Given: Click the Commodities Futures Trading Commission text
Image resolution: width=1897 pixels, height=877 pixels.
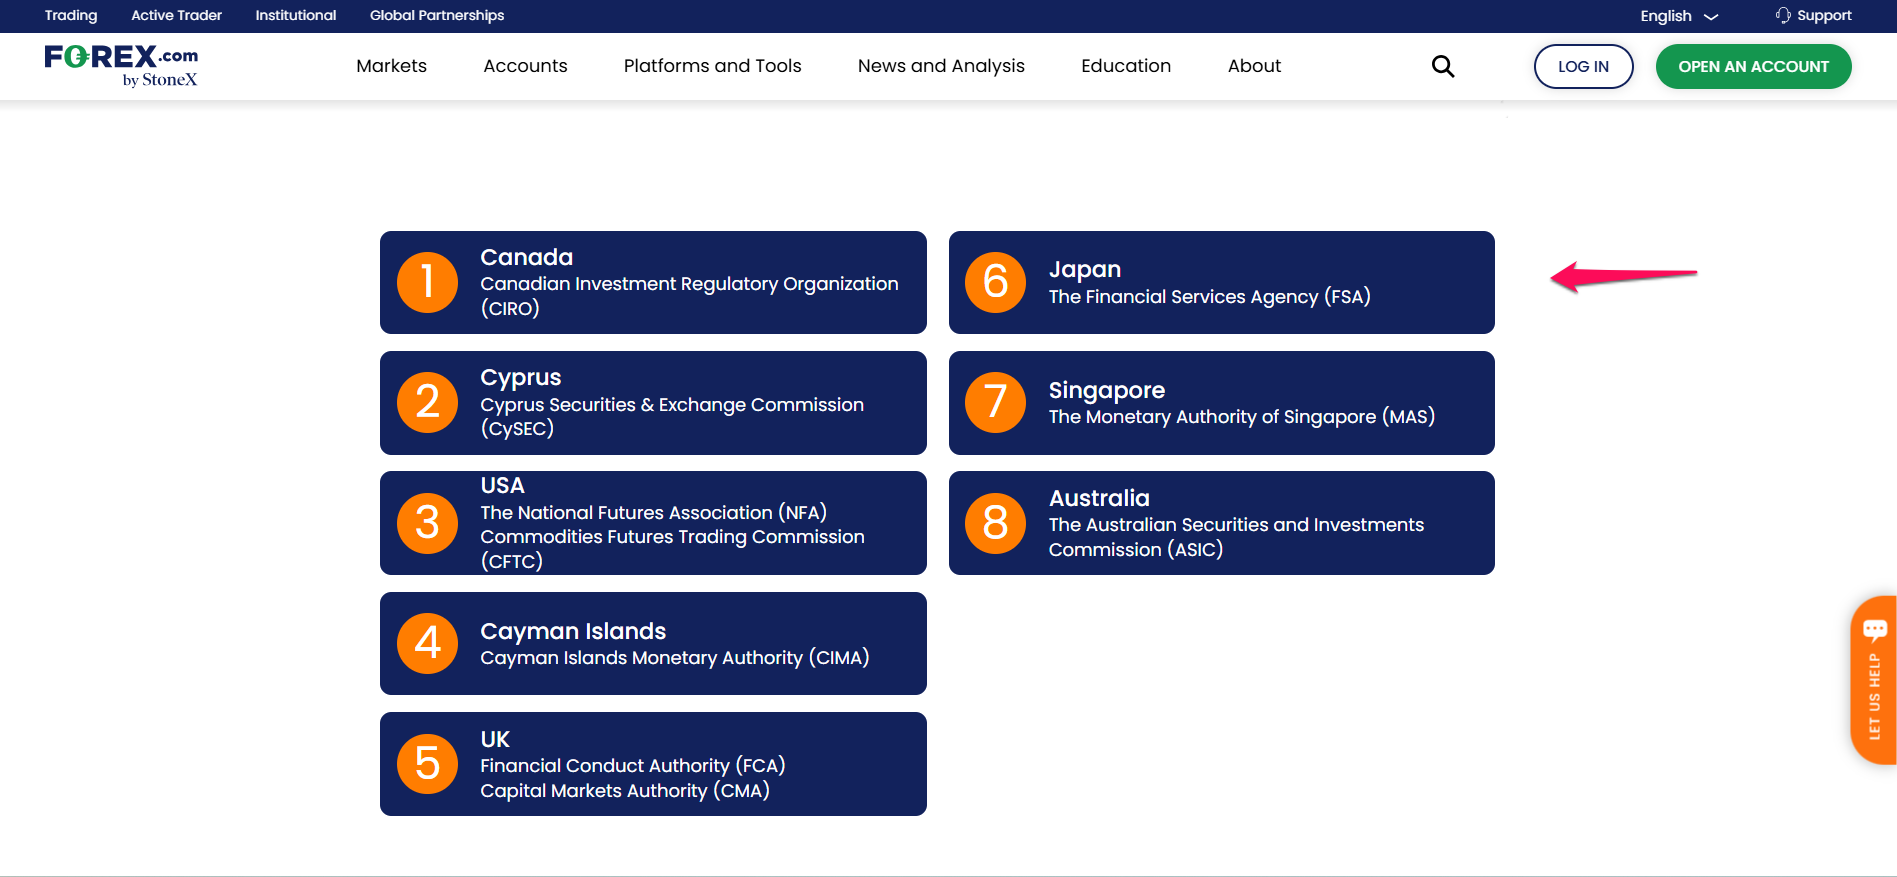Looking at the screenshot, I should pyautogui.click(x=672, y=548).
